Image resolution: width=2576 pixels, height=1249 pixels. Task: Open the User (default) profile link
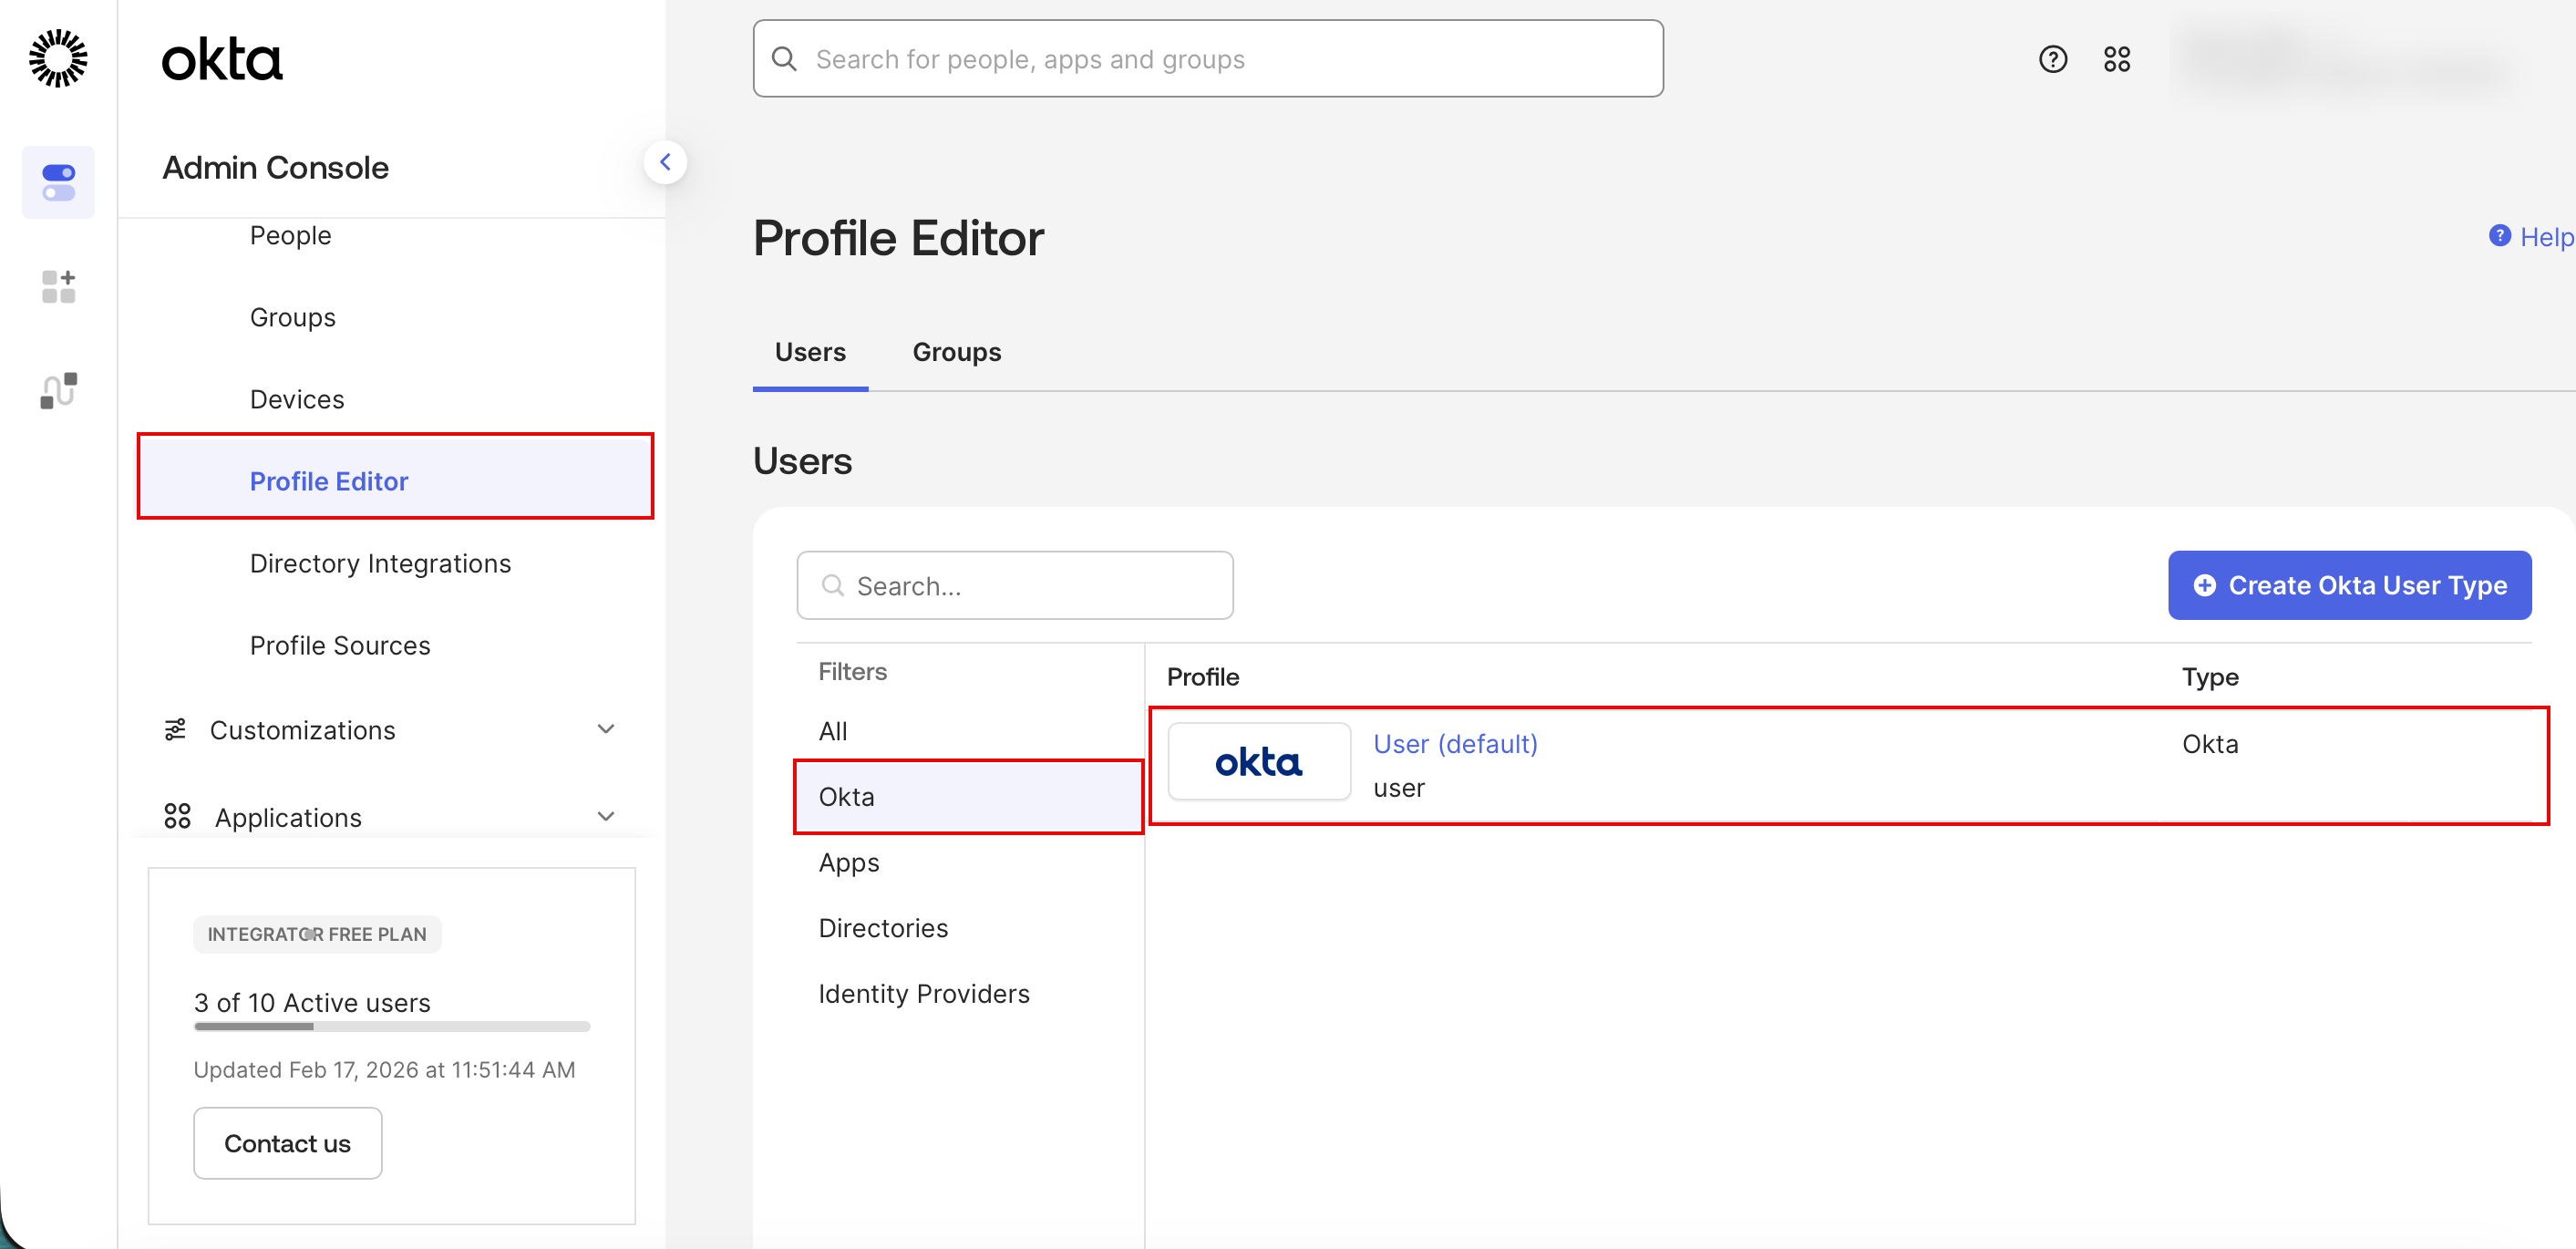1455,744
